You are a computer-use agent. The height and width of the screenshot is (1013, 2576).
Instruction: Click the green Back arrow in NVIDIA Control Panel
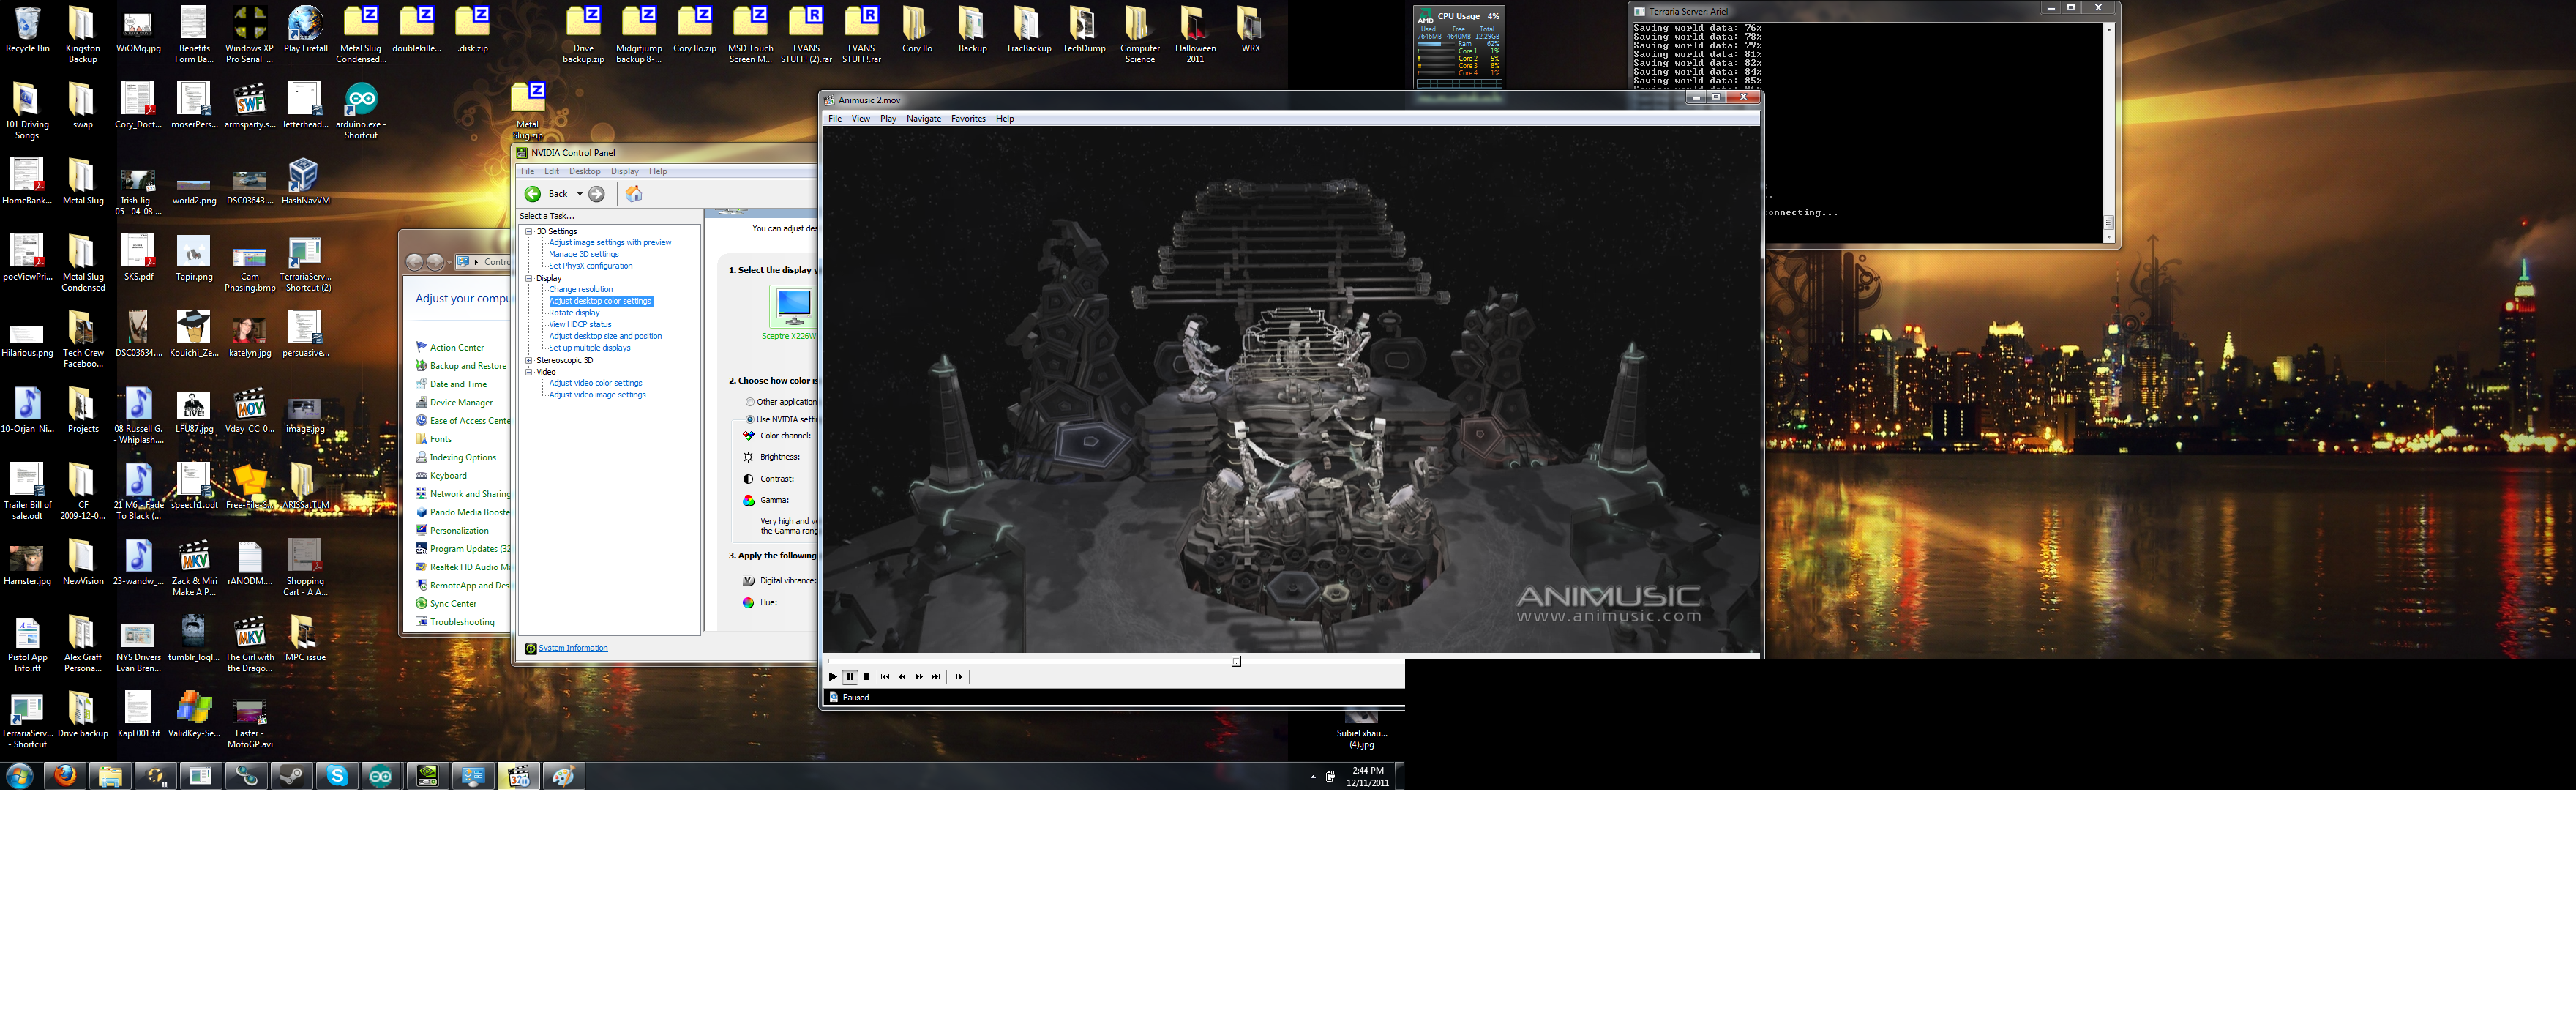pyautogui.click(x=533, y=194)
